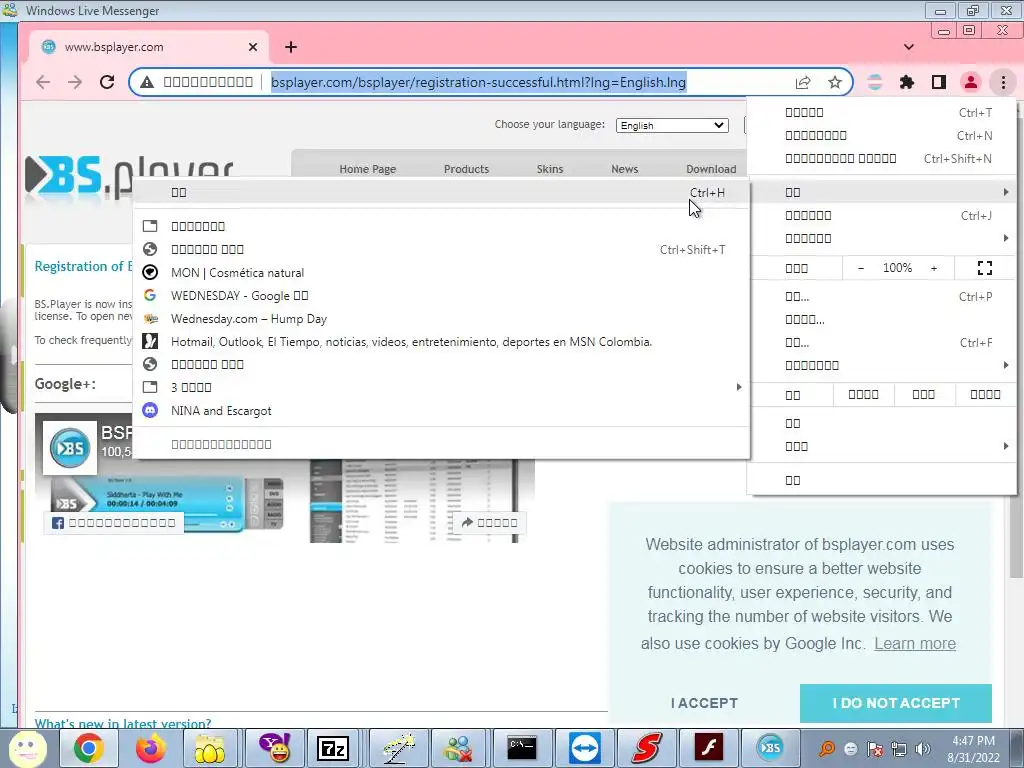Open the News navigation tab
The width and height of the screenshot is (1024, 768).
[x=625, y=169]
